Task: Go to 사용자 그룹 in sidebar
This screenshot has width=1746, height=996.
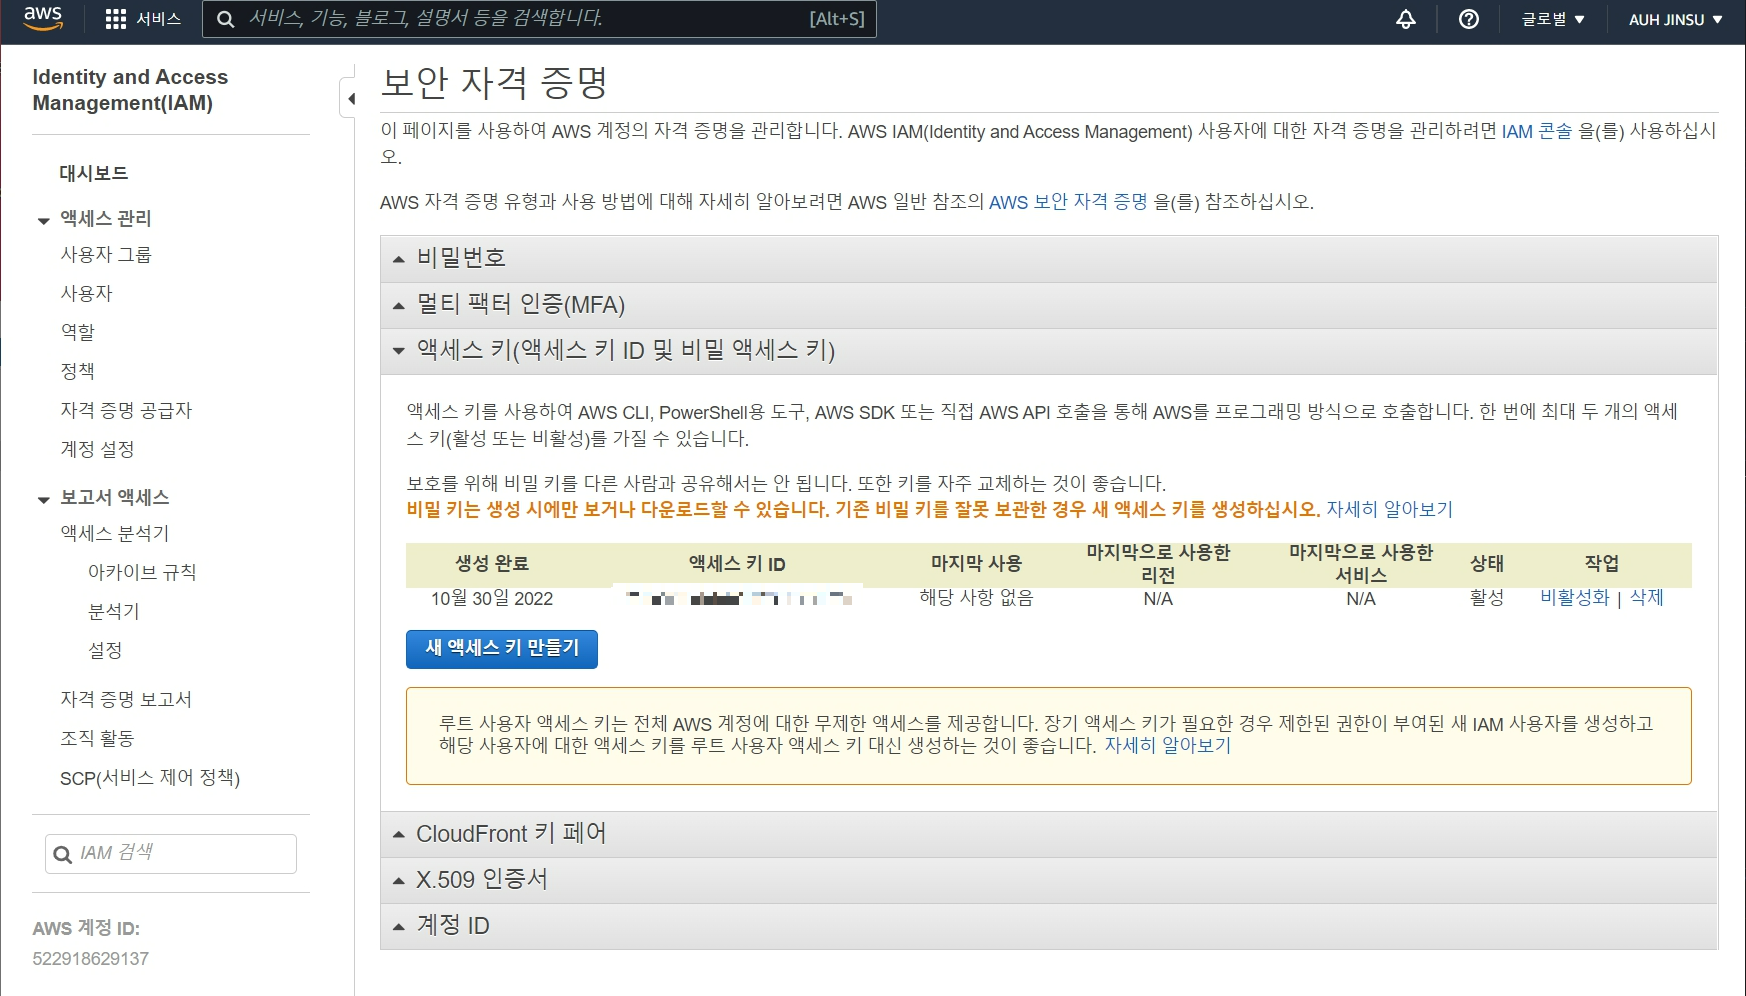Action: tap(105, 254)
